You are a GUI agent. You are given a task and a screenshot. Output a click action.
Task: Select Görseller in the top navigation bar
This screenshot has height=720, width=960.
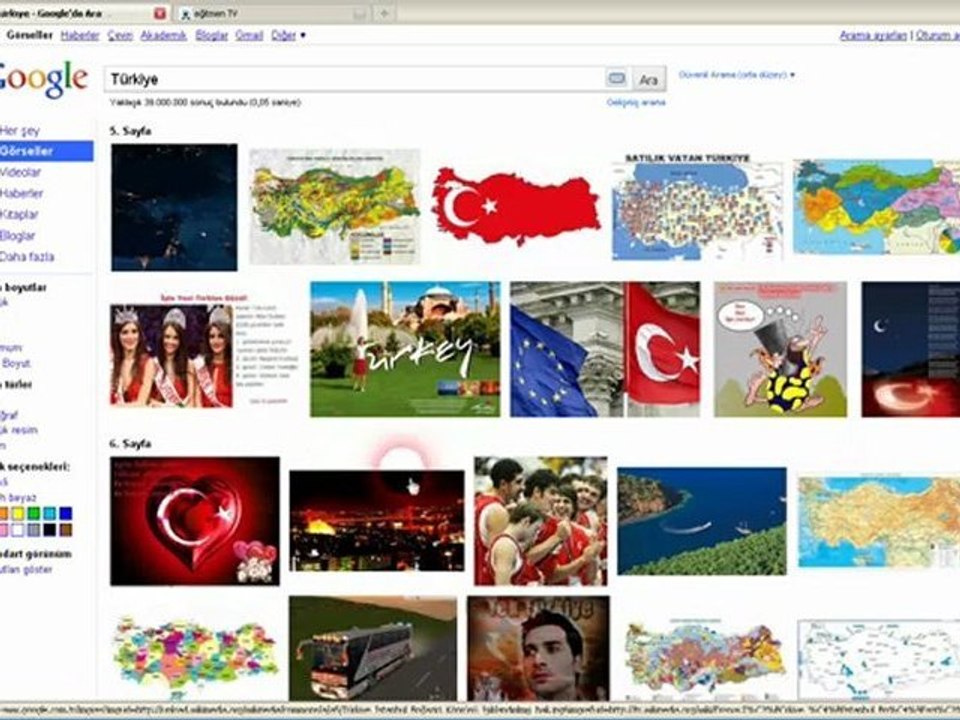coord(29,36)
